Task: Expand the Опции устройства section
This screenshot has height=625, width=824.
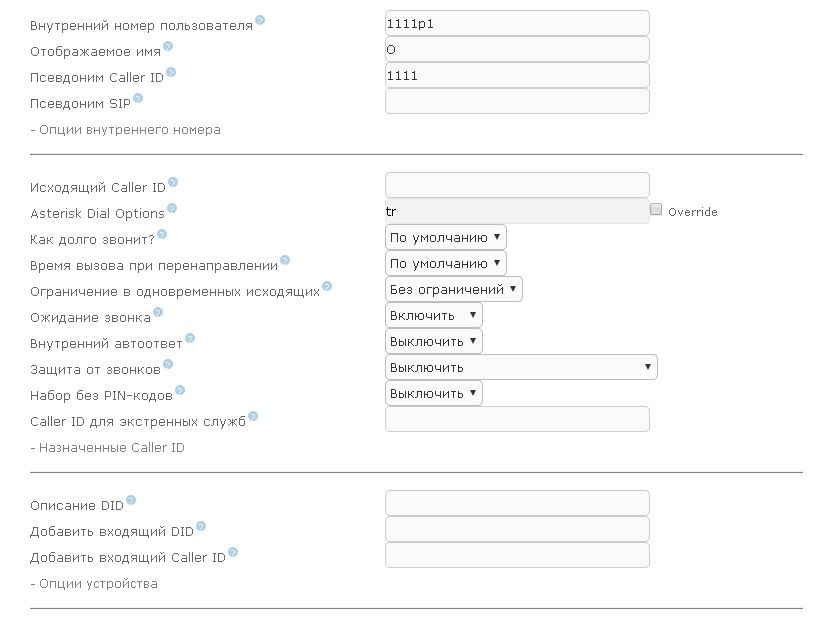Action: [94, 584]
